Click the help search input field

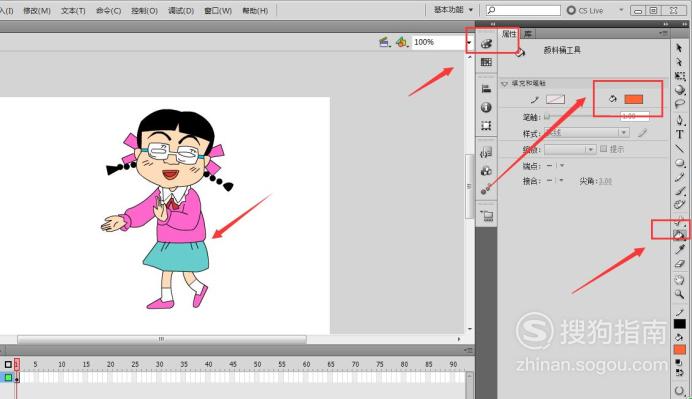[523, 10]
